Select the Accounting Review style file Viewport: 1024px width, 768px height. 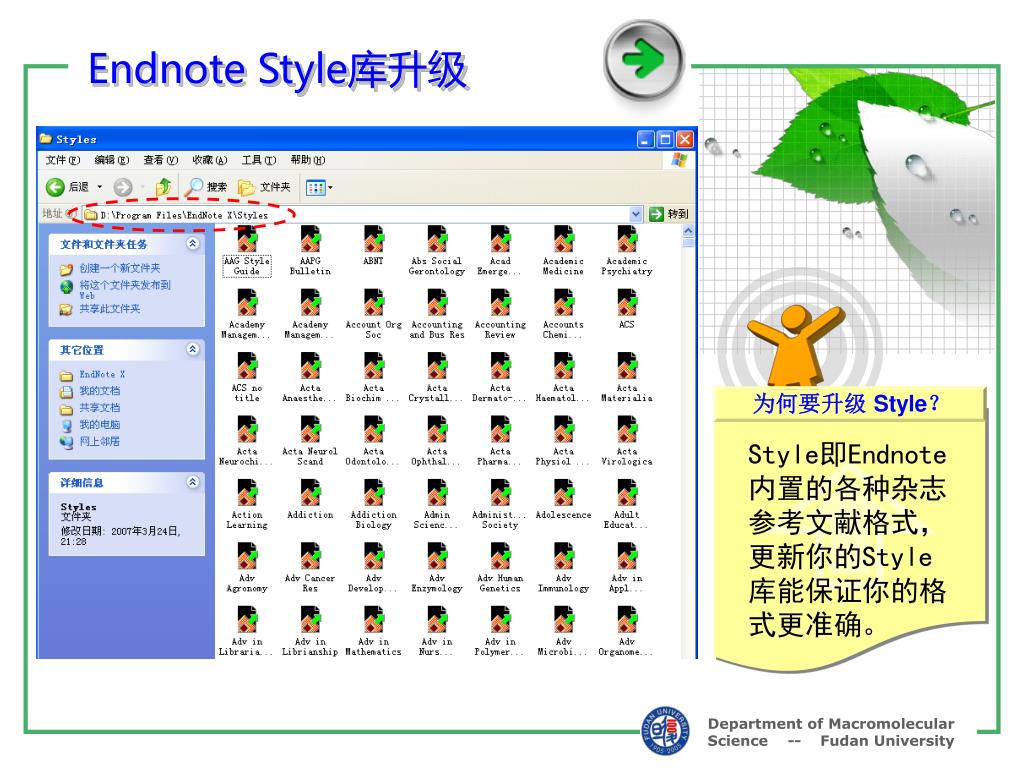[500, 315]
